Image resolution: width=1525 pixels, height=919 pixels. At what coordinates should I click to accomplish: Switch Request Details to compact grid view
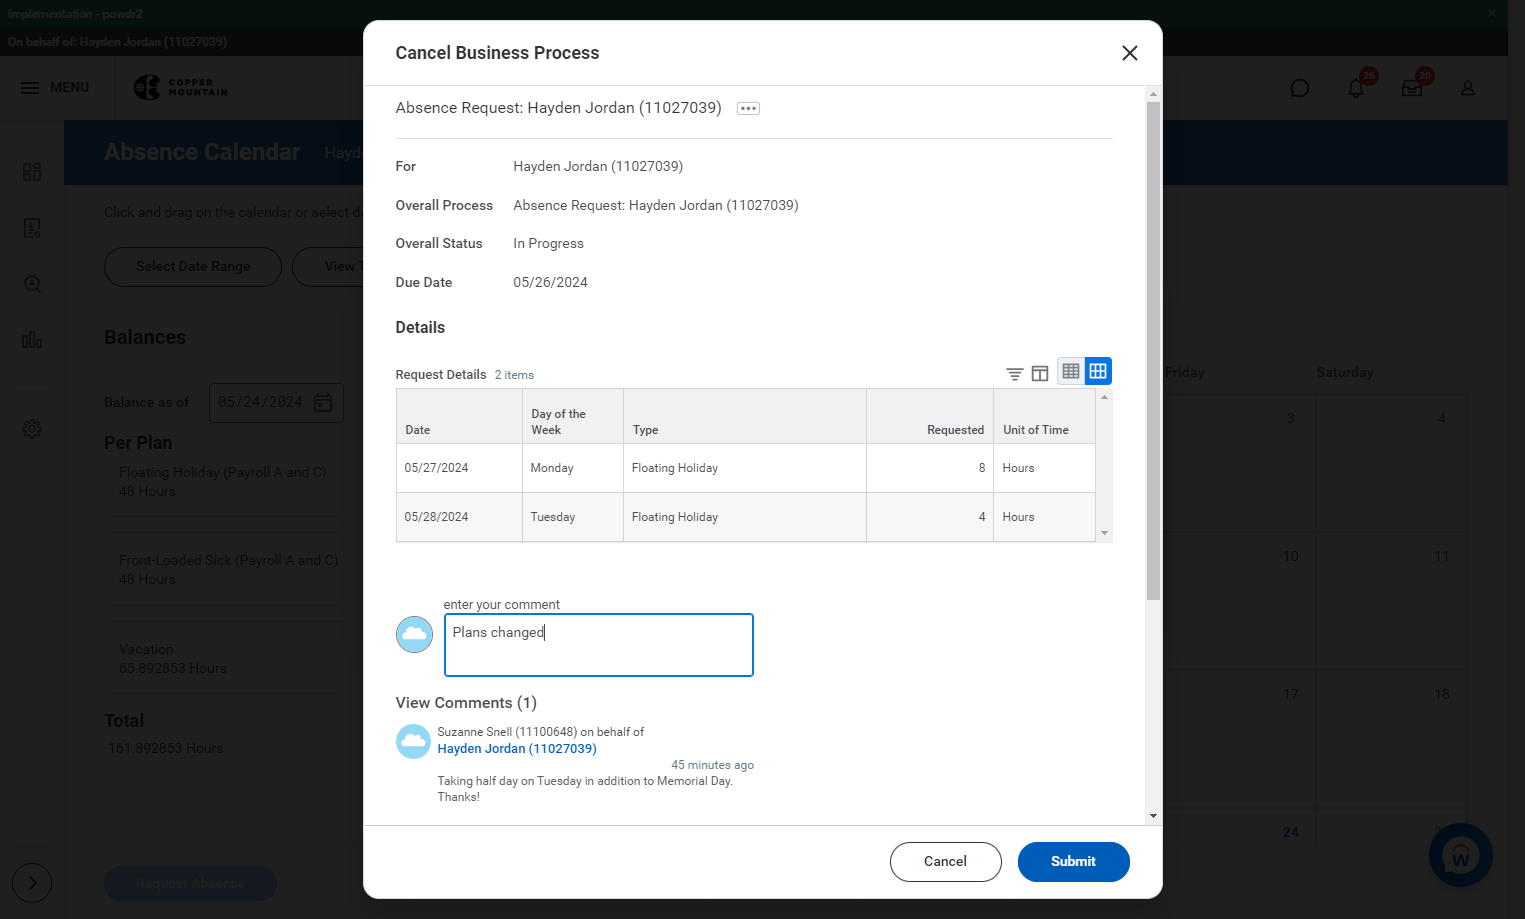tap(1071, 371)
